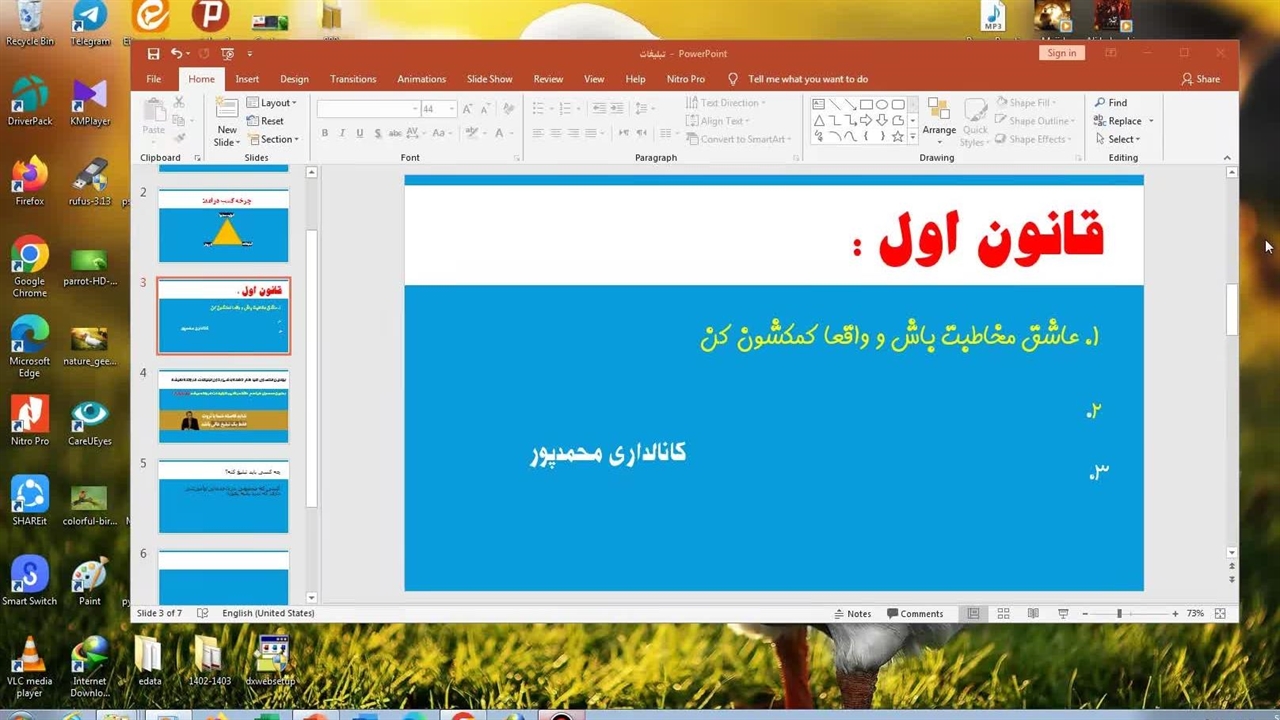Select slide 4 thumbnail in slide panel

pos(223,407)
